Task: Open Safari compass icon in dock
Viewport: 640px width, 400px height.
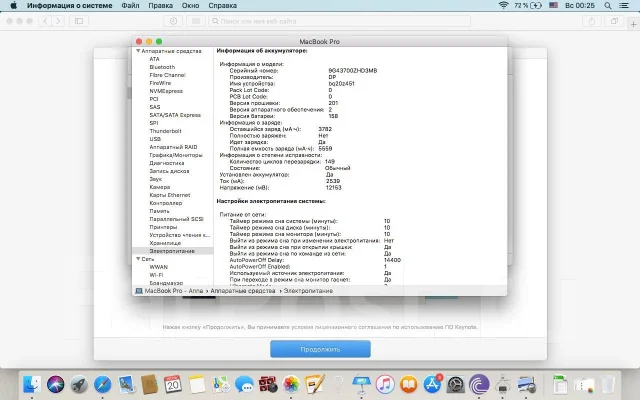Action: [x=102, y=384]
